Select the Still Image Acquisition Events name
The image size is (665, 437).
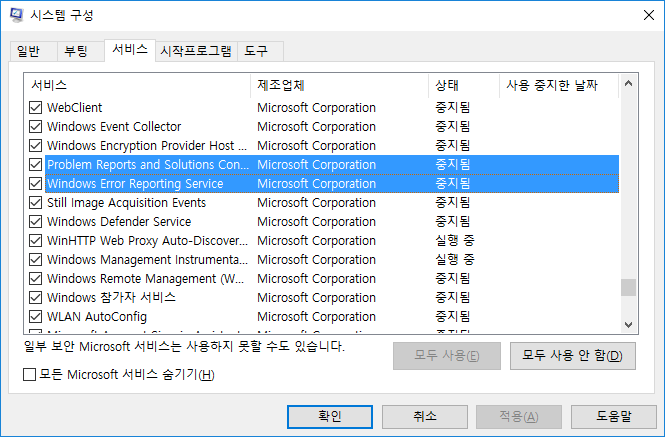click(126, 203)
